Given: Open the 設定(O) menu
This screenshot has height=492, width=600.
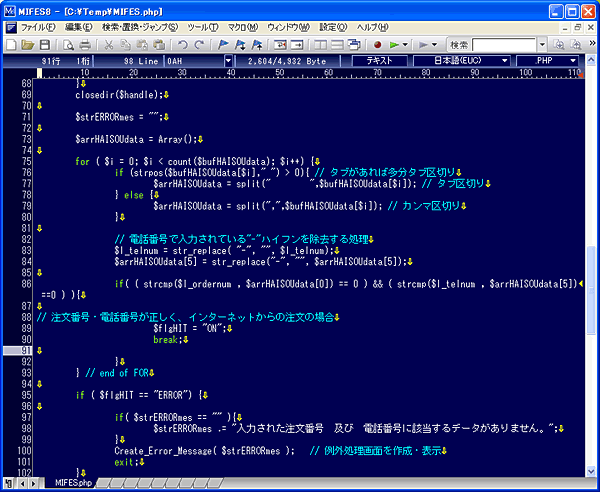Looking at the screenshot, I should [x=333, y=28].
